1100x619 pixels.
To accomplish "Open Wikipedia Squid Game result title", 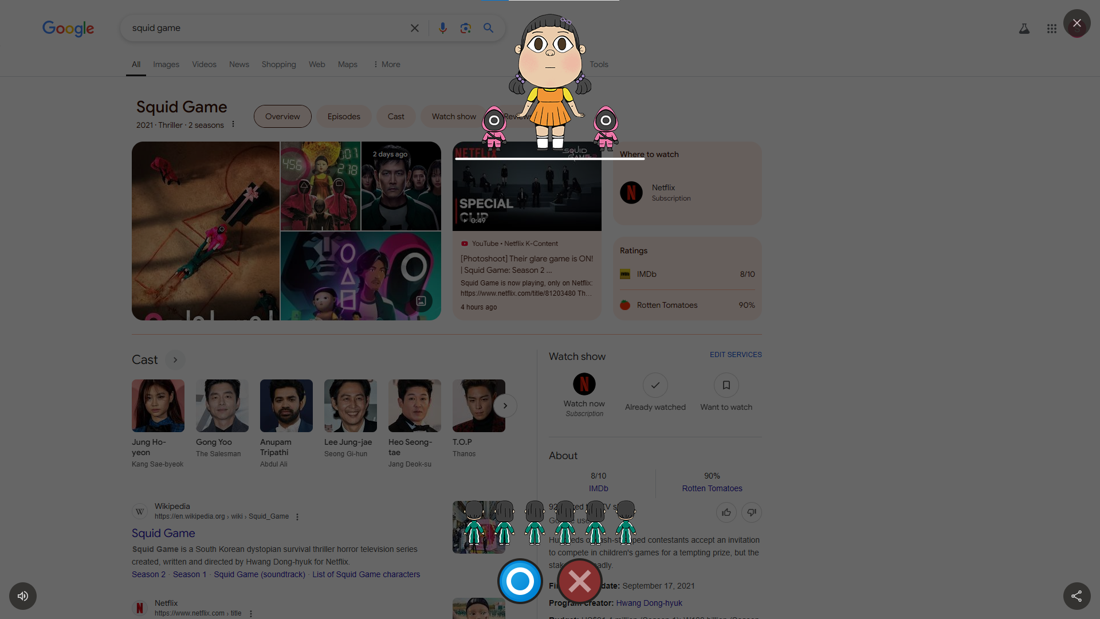I will pyautogui.click(x=163, y=533).
